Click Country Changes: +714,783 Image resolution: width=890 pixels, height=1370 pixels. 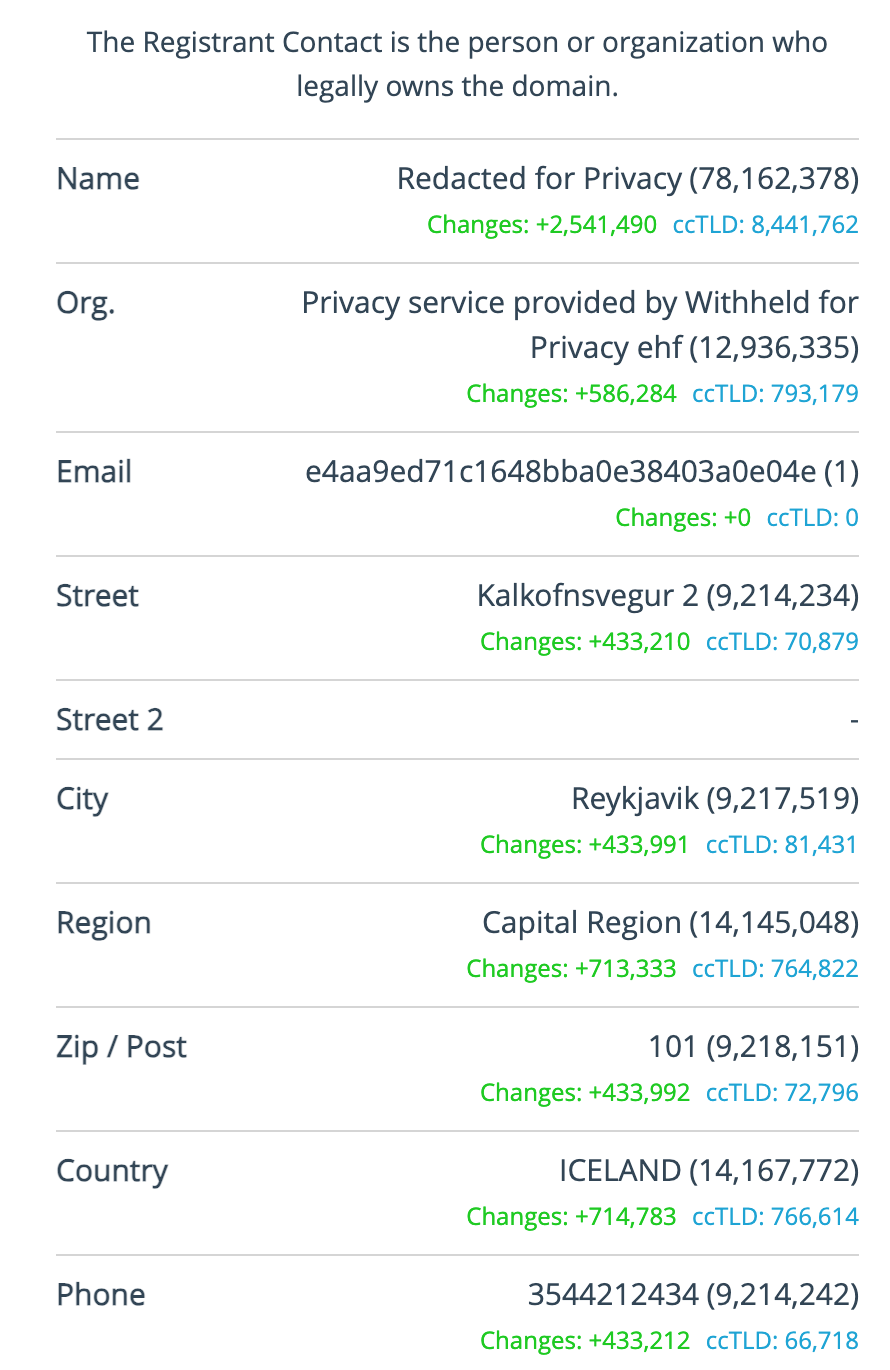571,1217
